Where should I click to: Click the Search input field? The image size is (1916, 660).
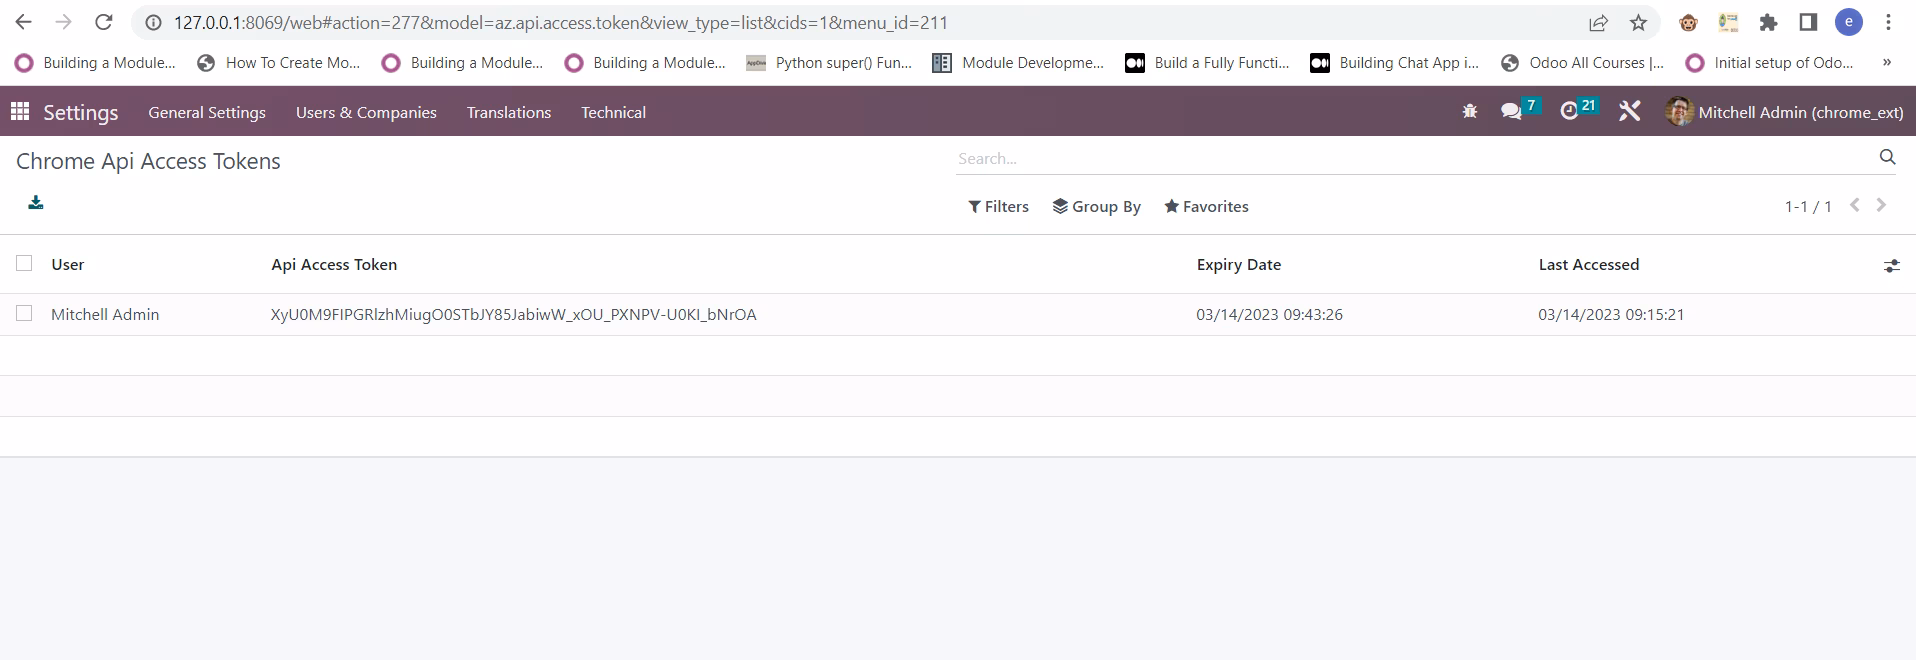[x=1414, y=158]
